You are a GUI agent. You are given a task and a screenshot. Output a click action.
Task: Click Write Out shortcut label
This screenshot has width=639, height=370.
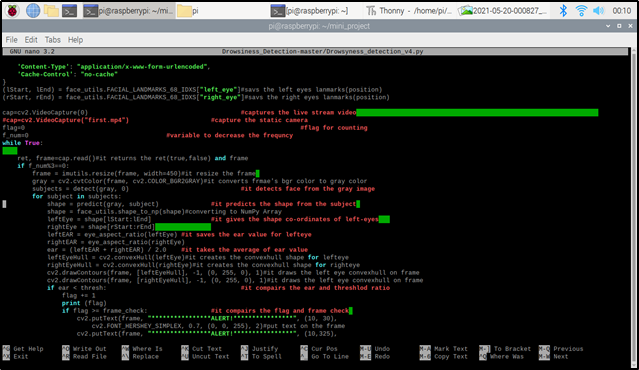click(x=89, y=349)
